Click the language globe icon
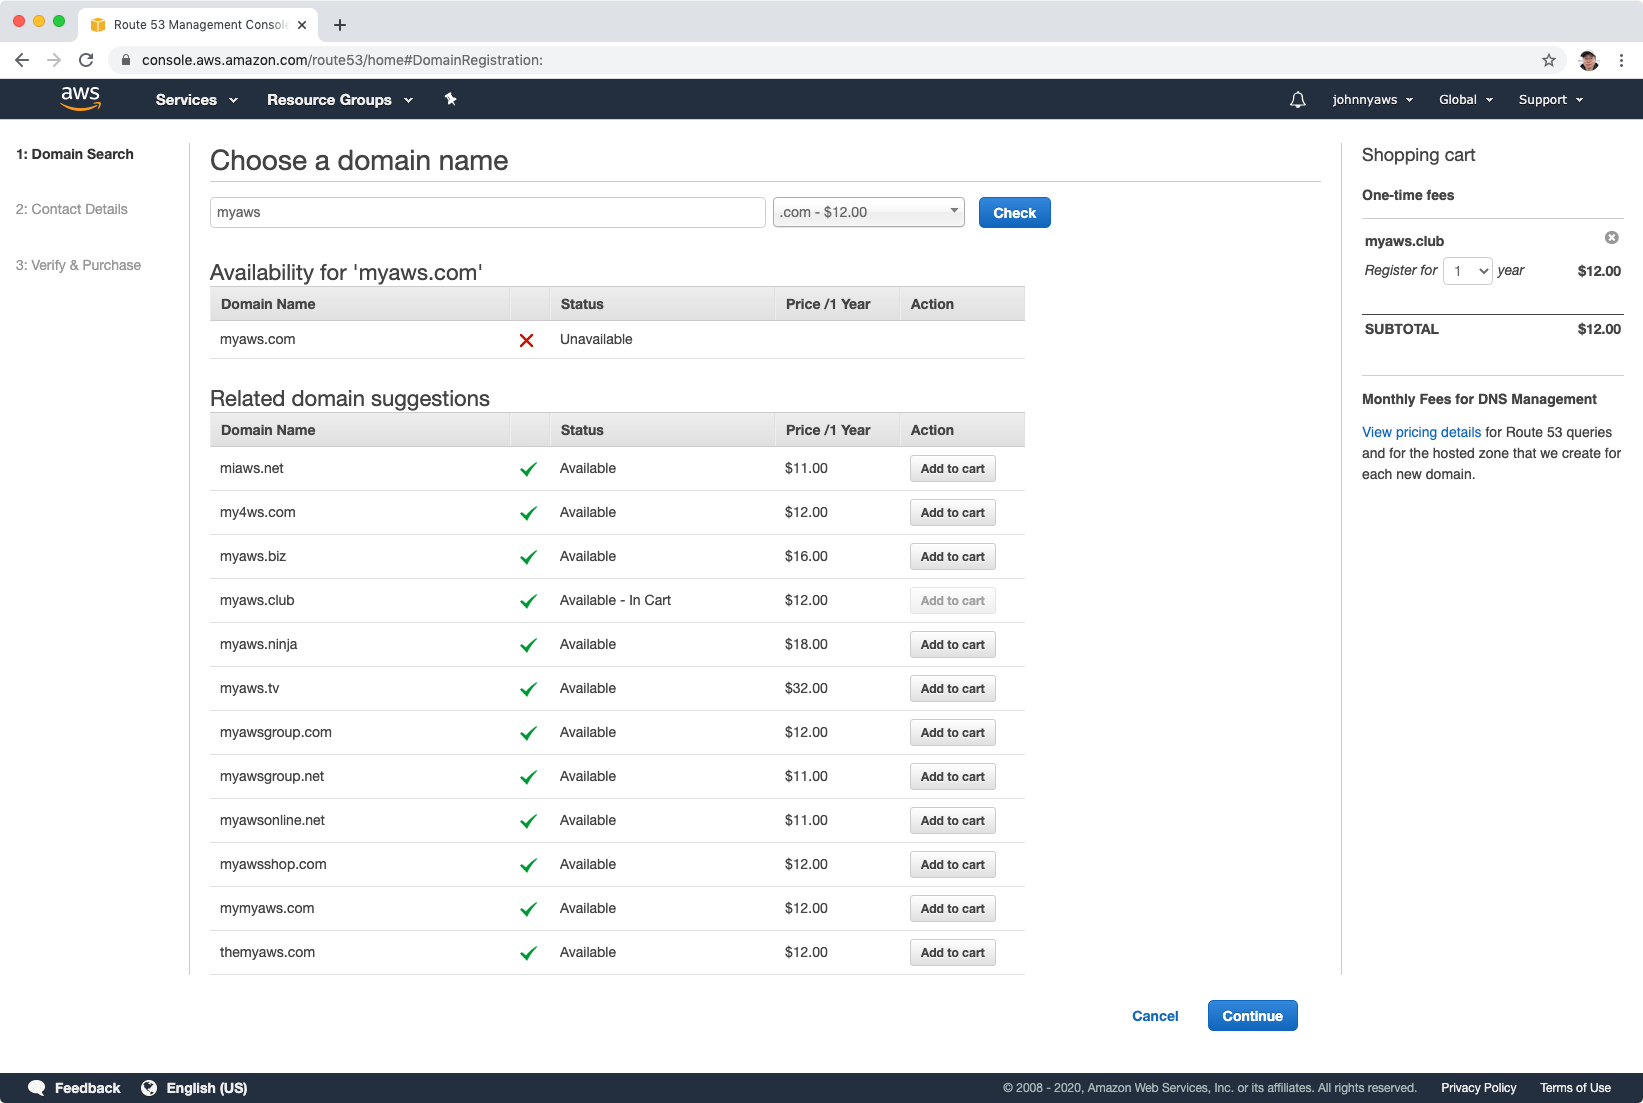 coord(149,1088)
